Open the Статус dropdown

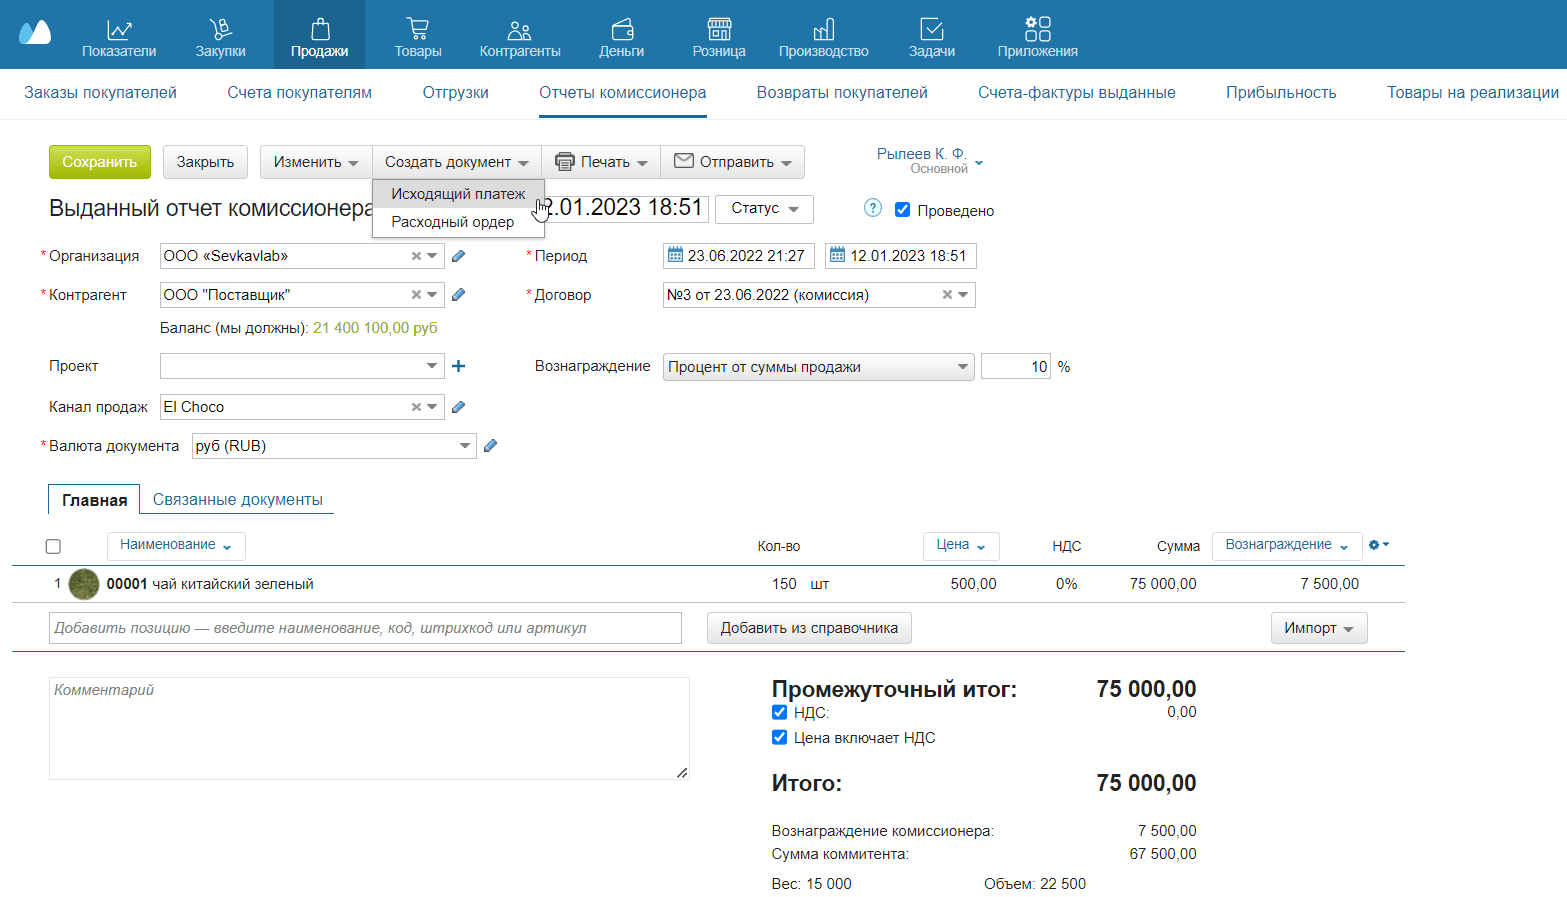[x=764, y=209]
